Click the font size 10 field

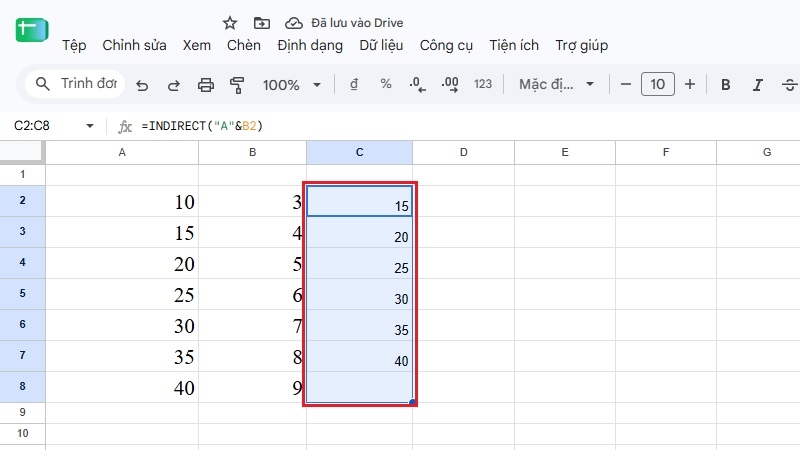click(658, 84)
